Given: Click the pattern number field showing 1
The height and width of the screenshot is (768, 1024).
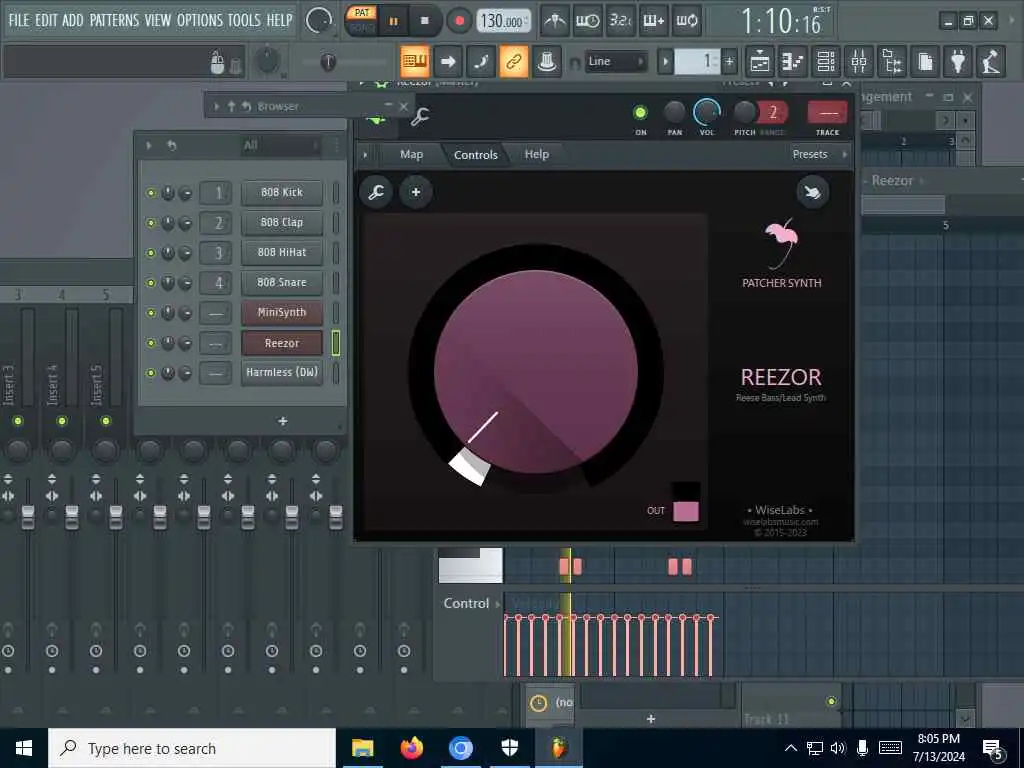Looking at the screenshot, I should pos(697,62).
